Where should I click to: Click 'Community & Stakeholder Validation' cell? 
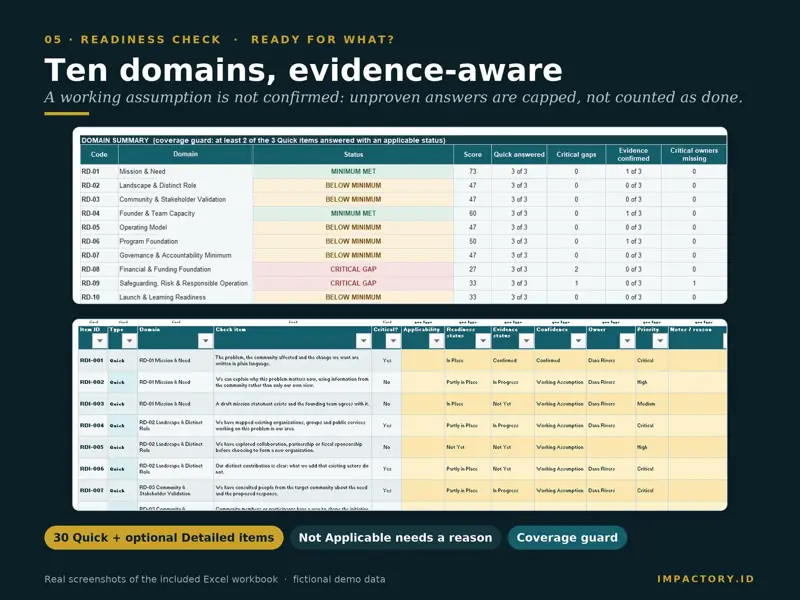pos(185,199)
